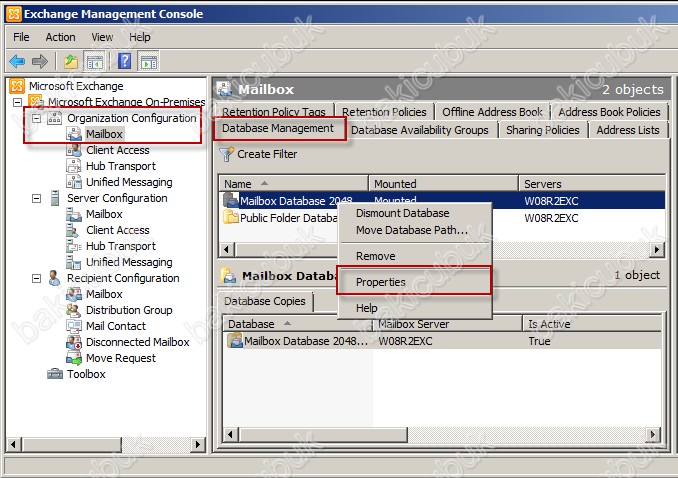The width and height of the screenshot is (678, 478).
Task: Click the database list's right scroll arrow
Action: [x=657, y=250]
